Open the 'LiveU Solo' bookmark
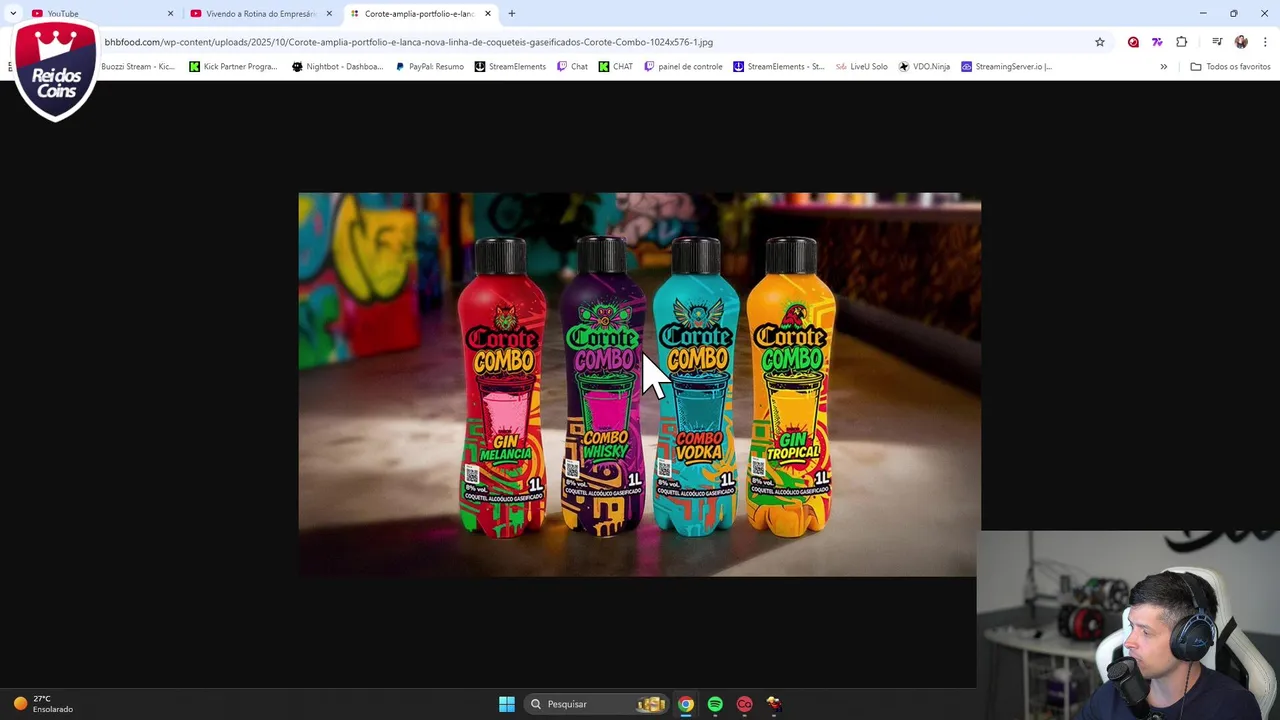Screen dimensions: 1280x720 (861, 66)
